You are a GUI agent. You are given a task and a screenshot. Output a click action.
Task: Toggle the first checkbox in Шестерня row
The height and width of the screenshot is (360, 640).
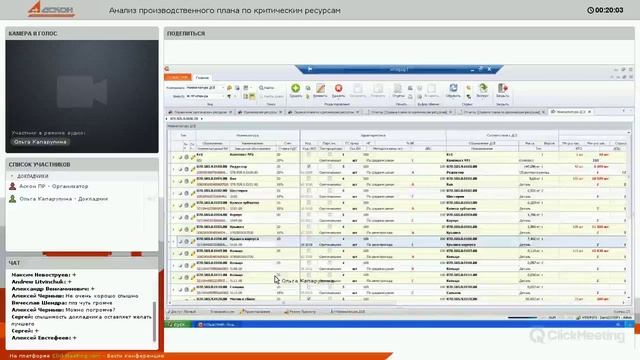pos(309,191)
